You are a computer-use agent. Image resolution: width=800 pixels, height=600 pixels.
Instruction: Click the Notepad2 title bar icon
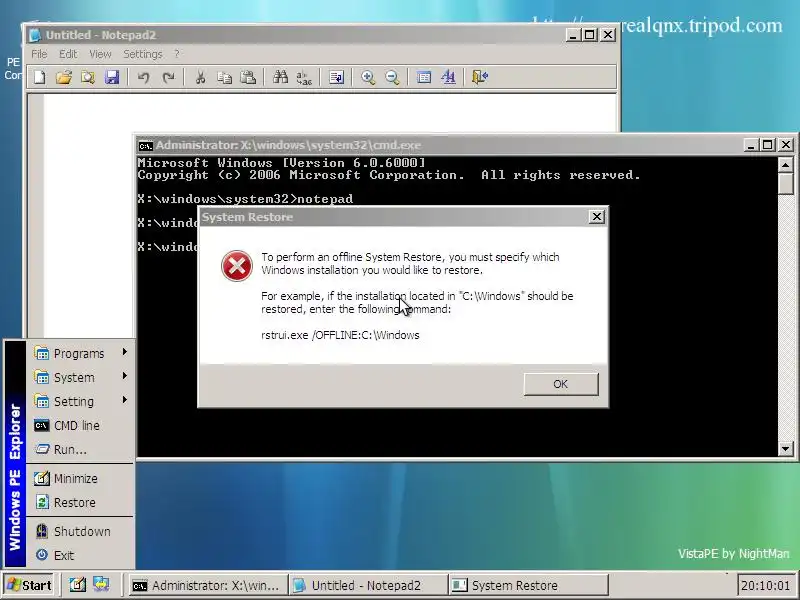[x=35, y=35]
